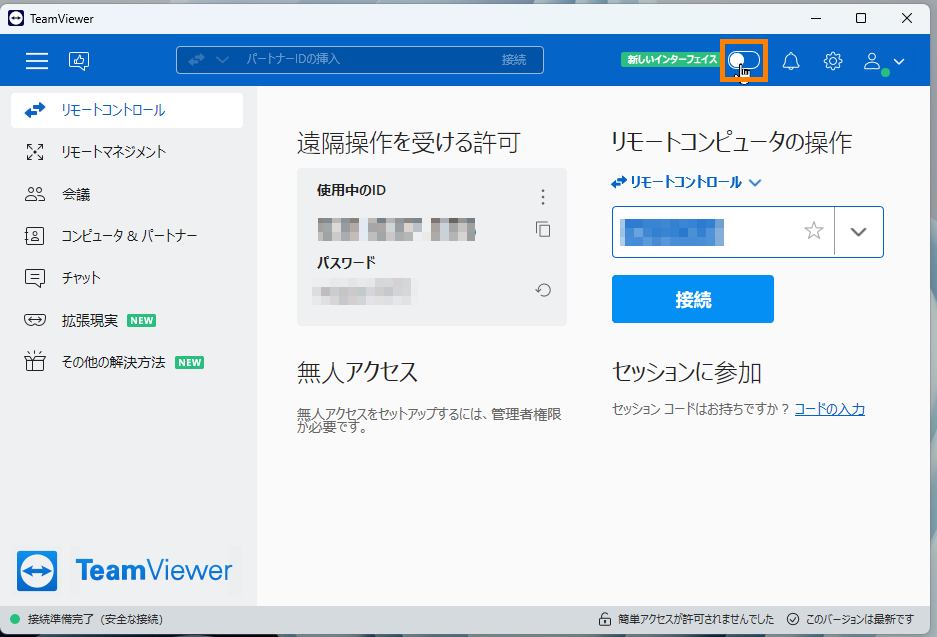Open チャット in the sidebar
This screenshot has height=637, width=937.
127,278
